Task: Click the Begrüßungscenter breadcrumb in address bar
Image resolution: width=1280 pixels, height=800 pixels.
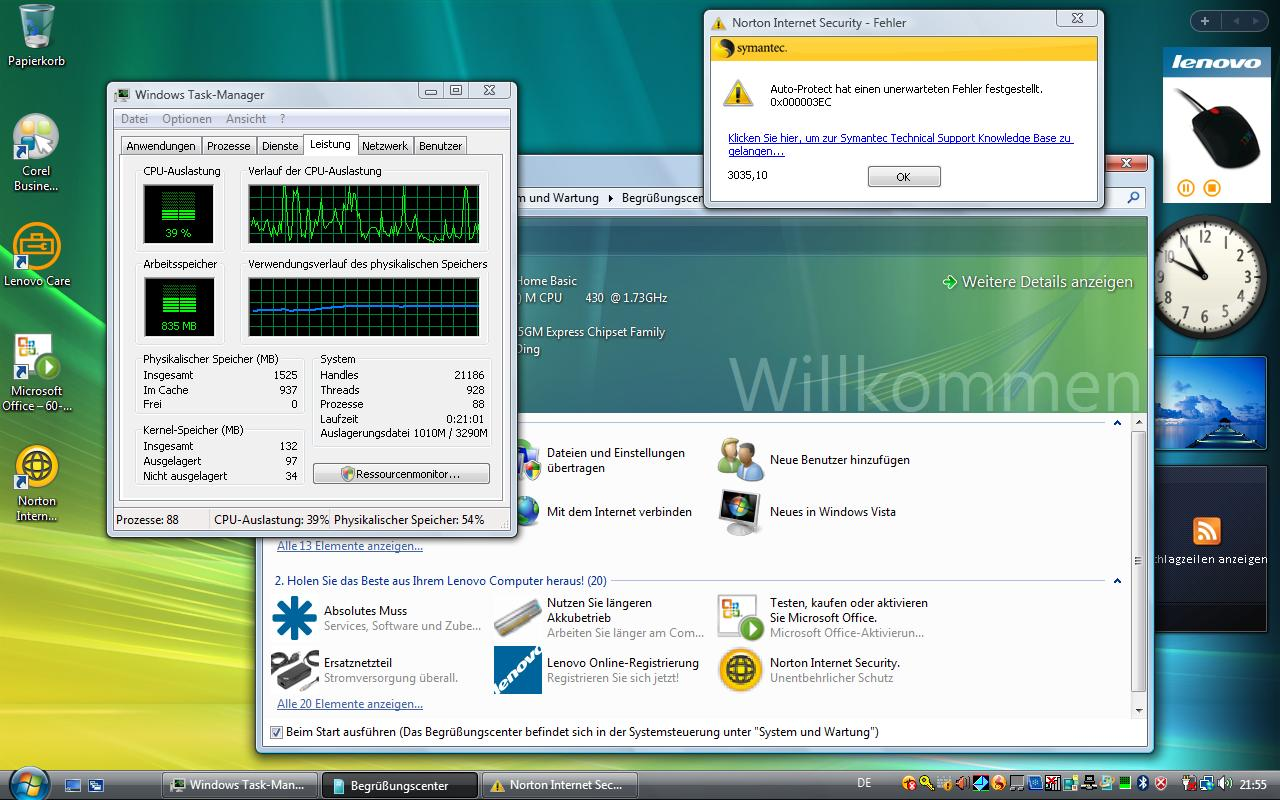Action: coord(662,198)
